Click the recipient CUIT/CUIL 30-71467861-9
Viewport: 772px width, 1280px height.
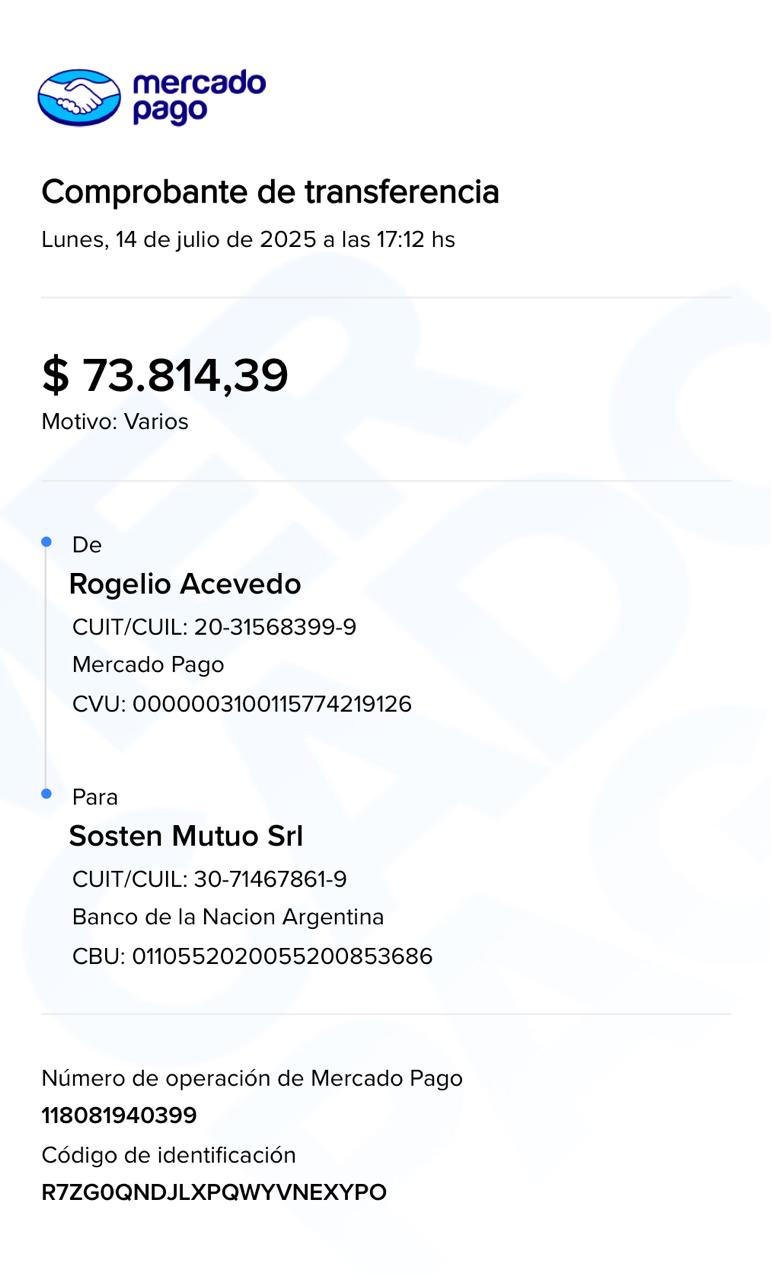(210, 879)
